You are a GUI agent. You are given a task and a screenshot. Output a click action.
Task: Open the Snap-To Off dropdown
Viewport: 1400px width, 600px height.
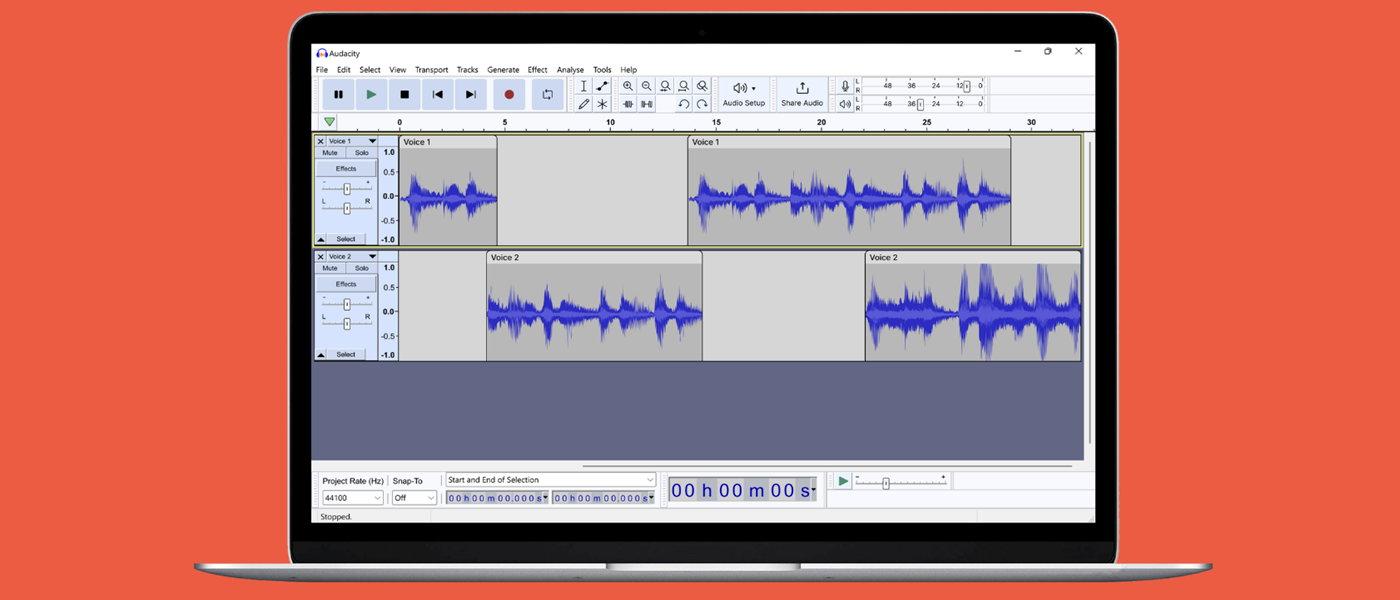pyautogui.click(x=414, y=498)
